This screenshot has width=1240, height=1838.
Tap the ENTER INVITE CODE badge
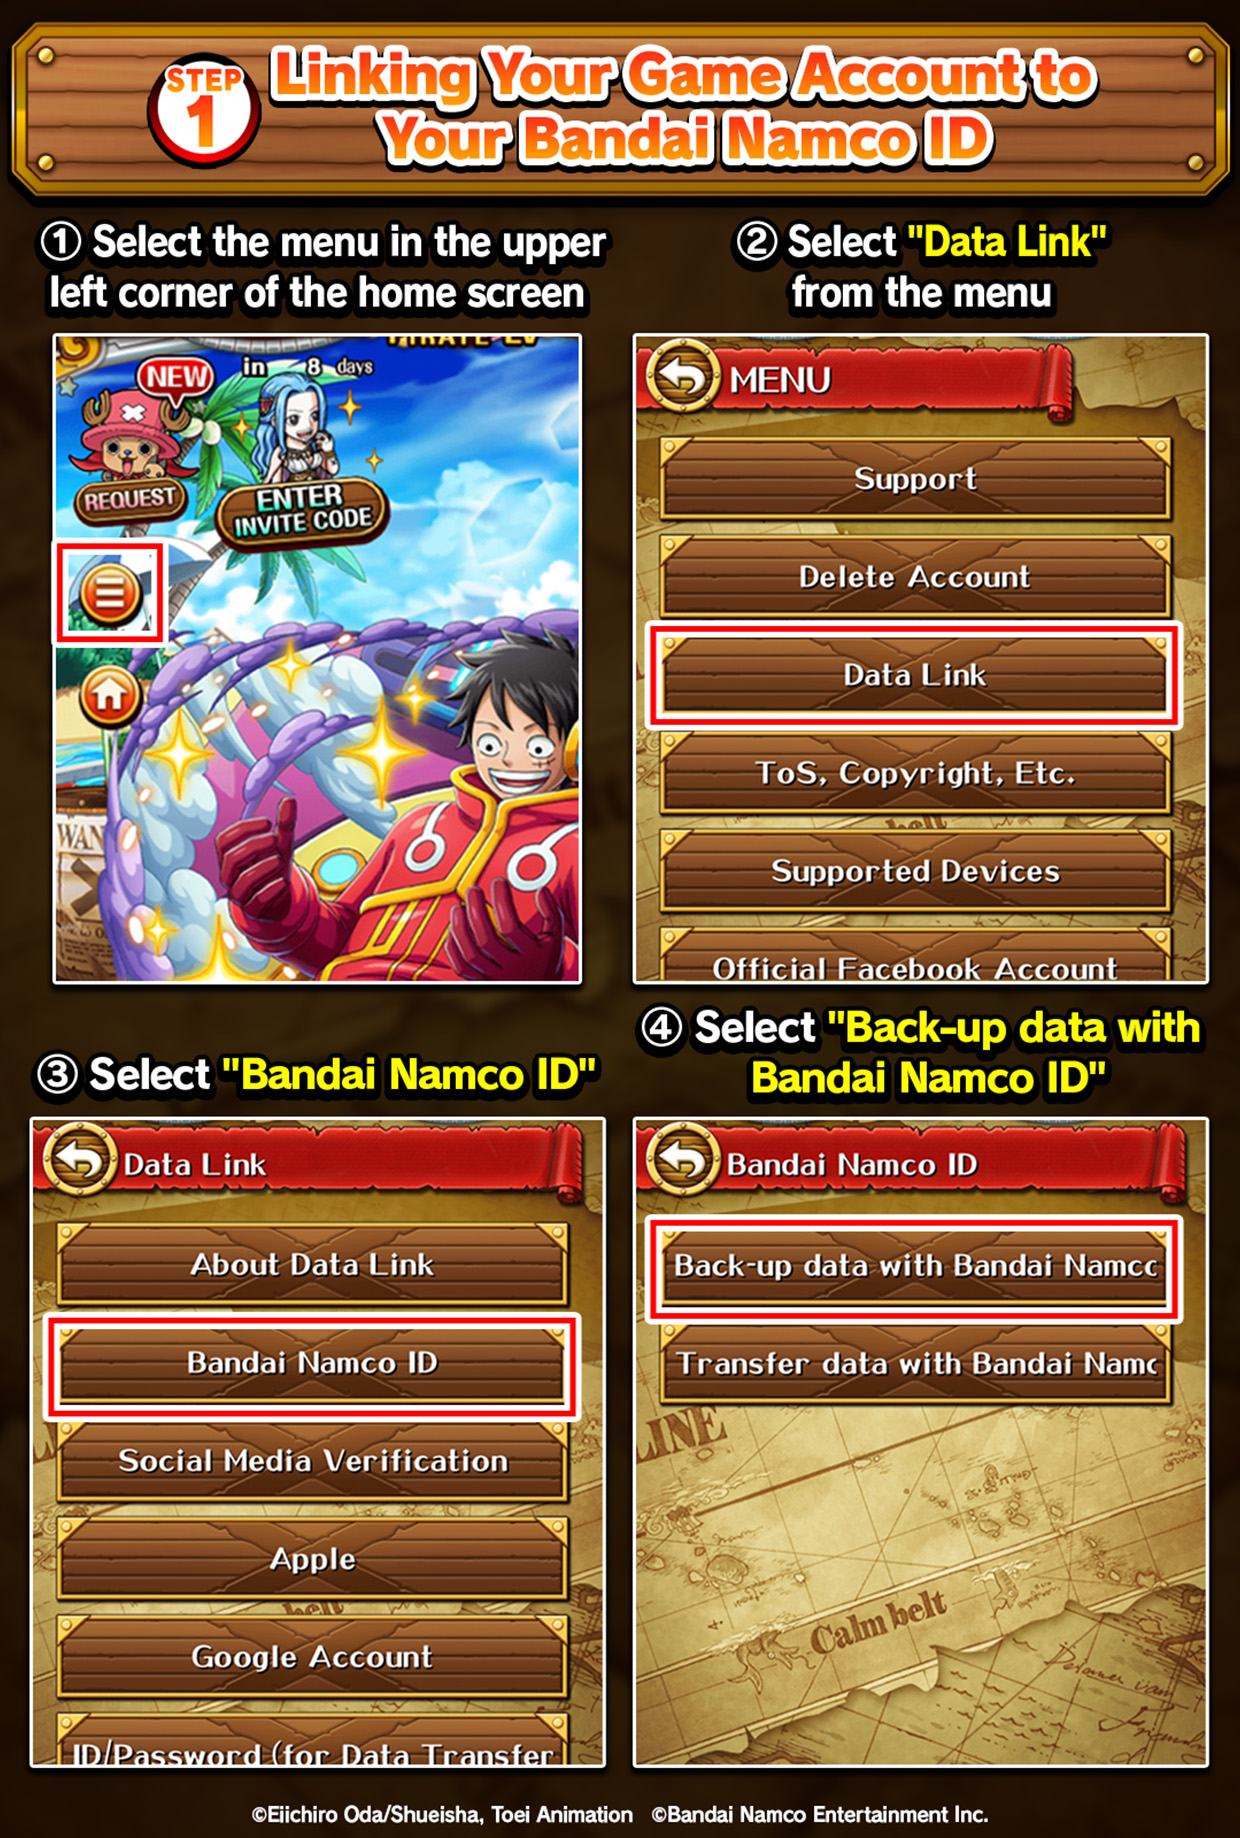click(x=302, y=510)
